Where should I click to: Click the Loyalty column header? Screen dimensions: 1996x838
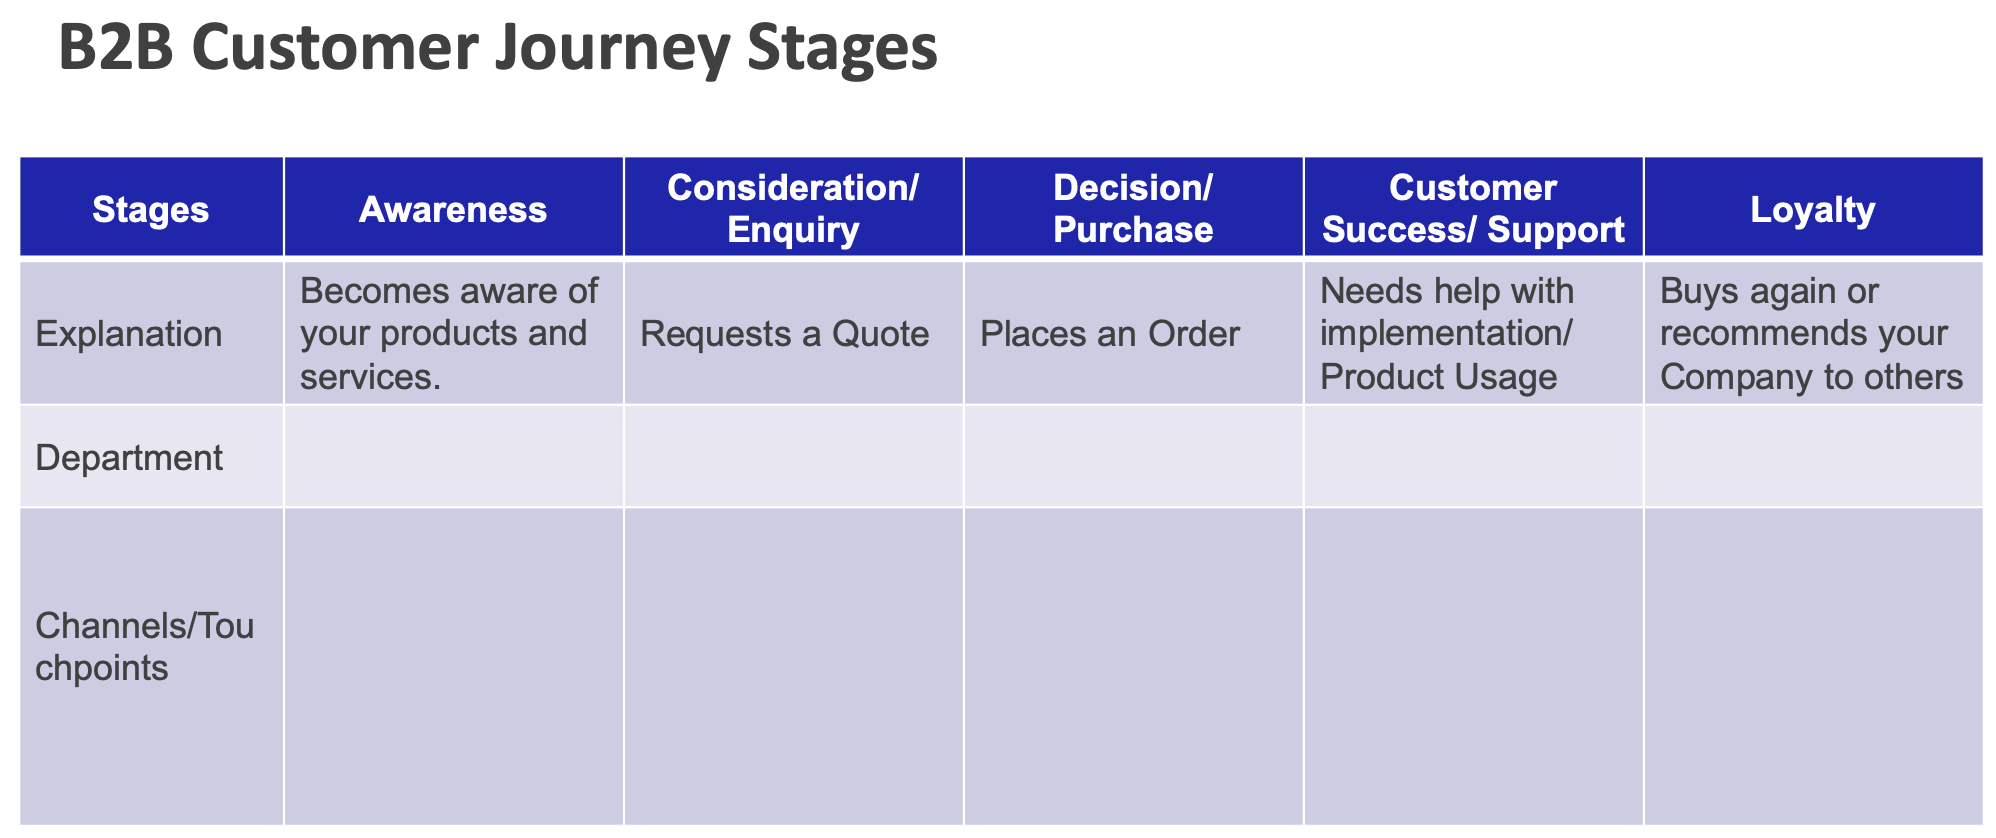[1812, 208]
